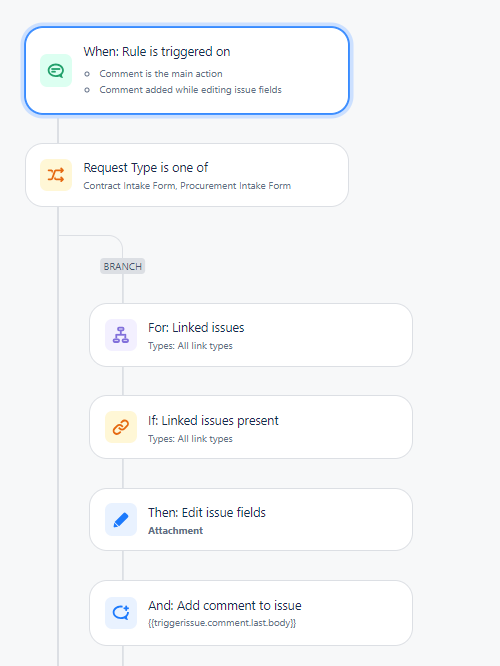This screenshot has width=500, height=666.
Task: Select the 'Then: Edit issue fields' action
Action: coord(251,519)
